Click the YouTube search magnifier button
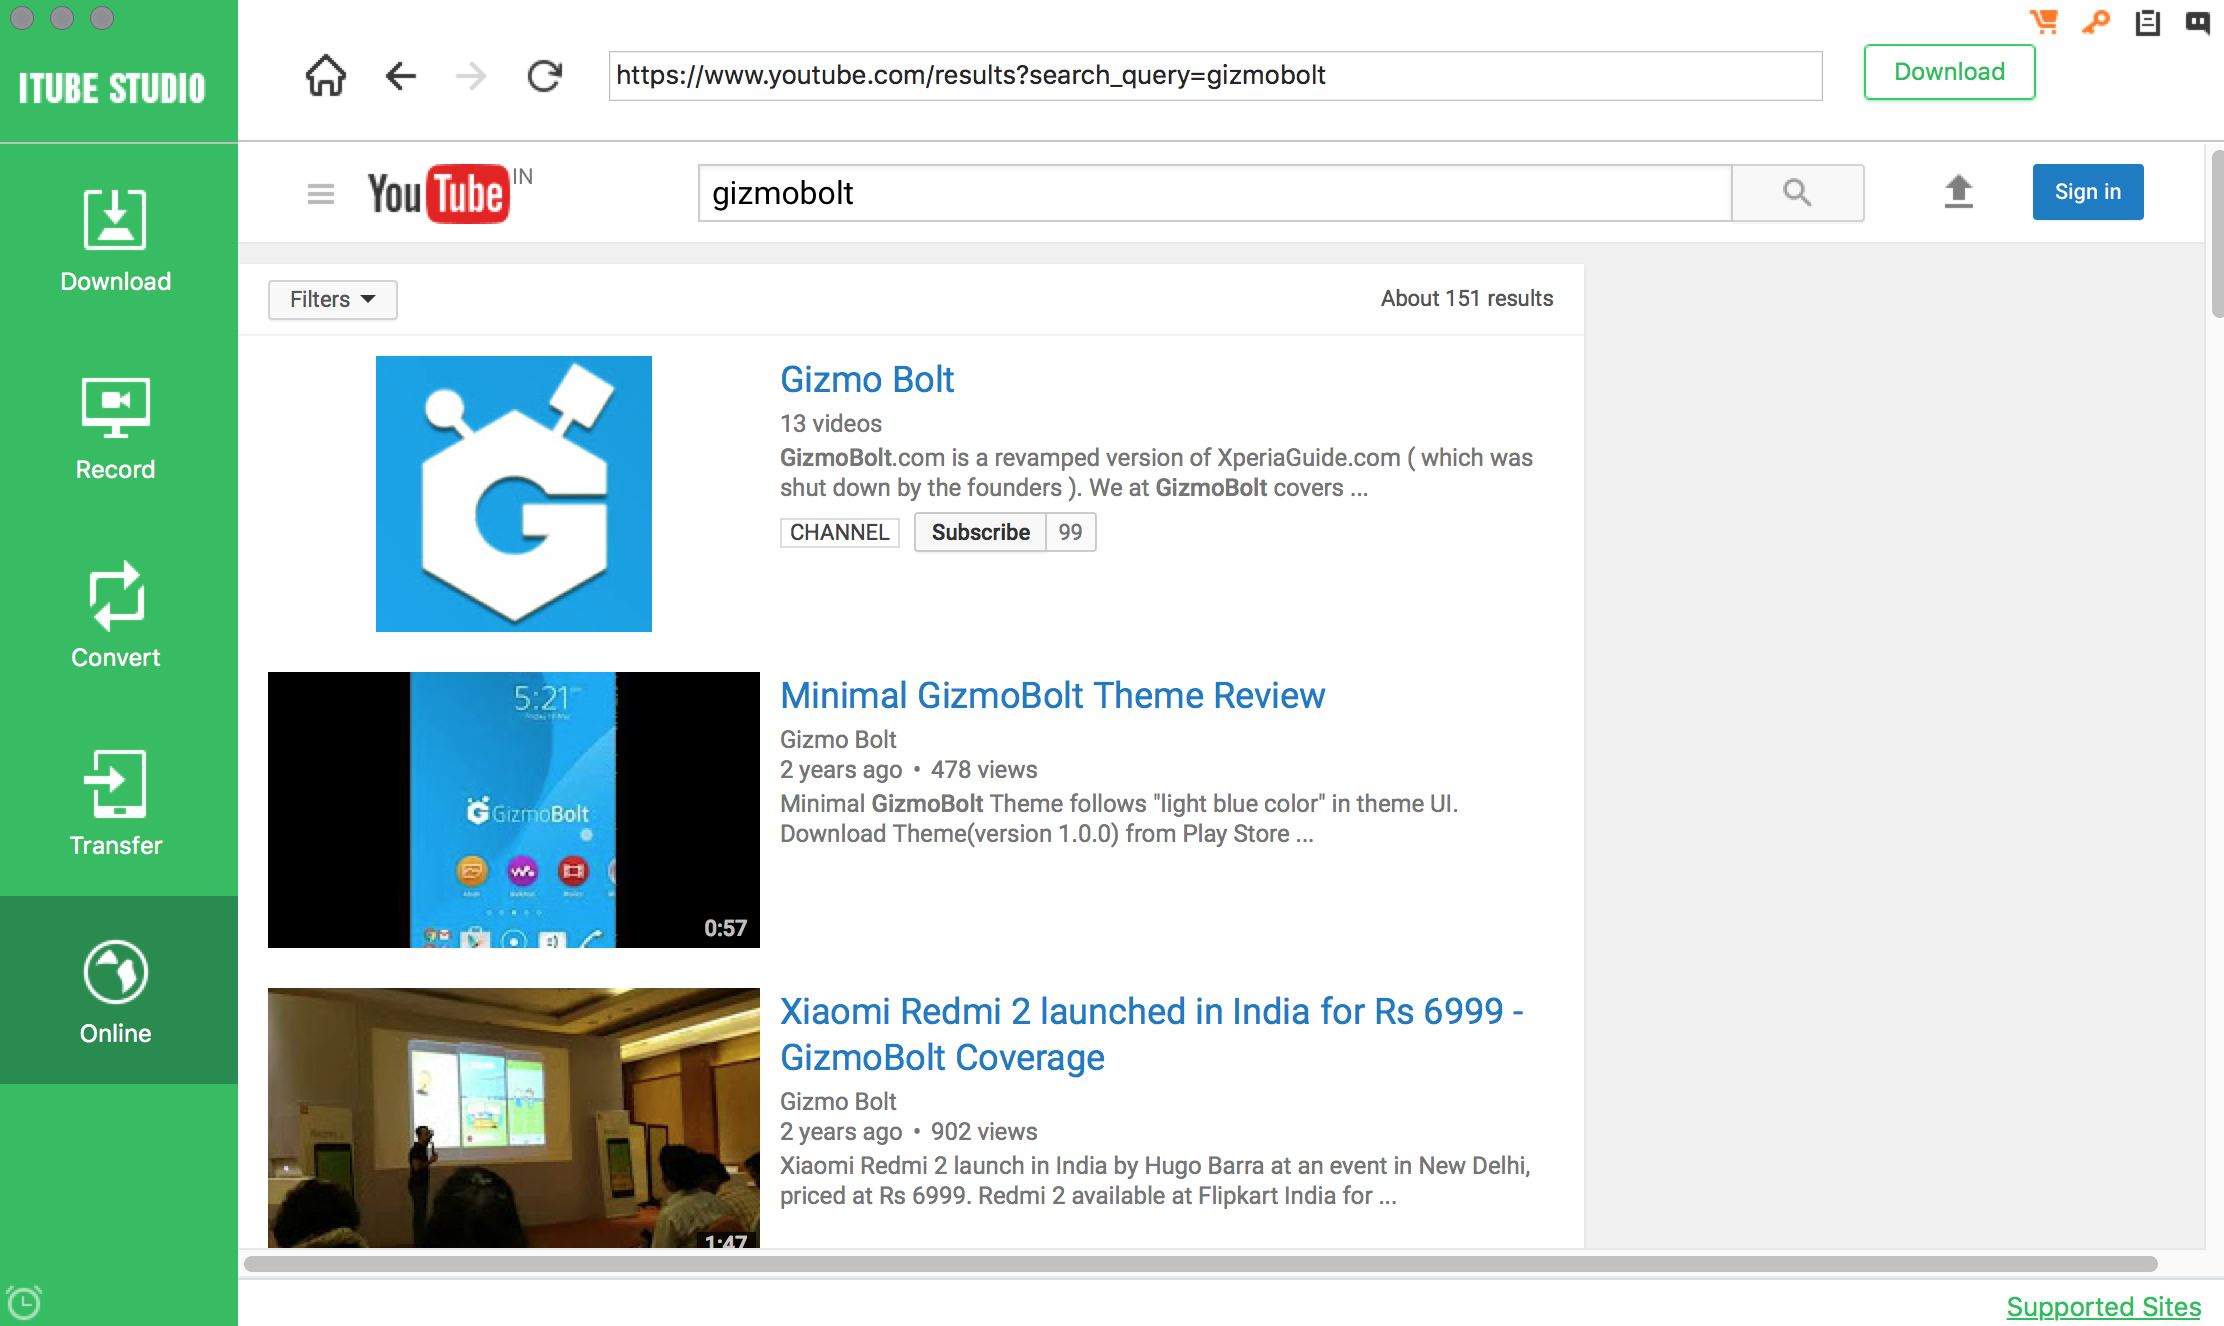 coord(1797,193)
